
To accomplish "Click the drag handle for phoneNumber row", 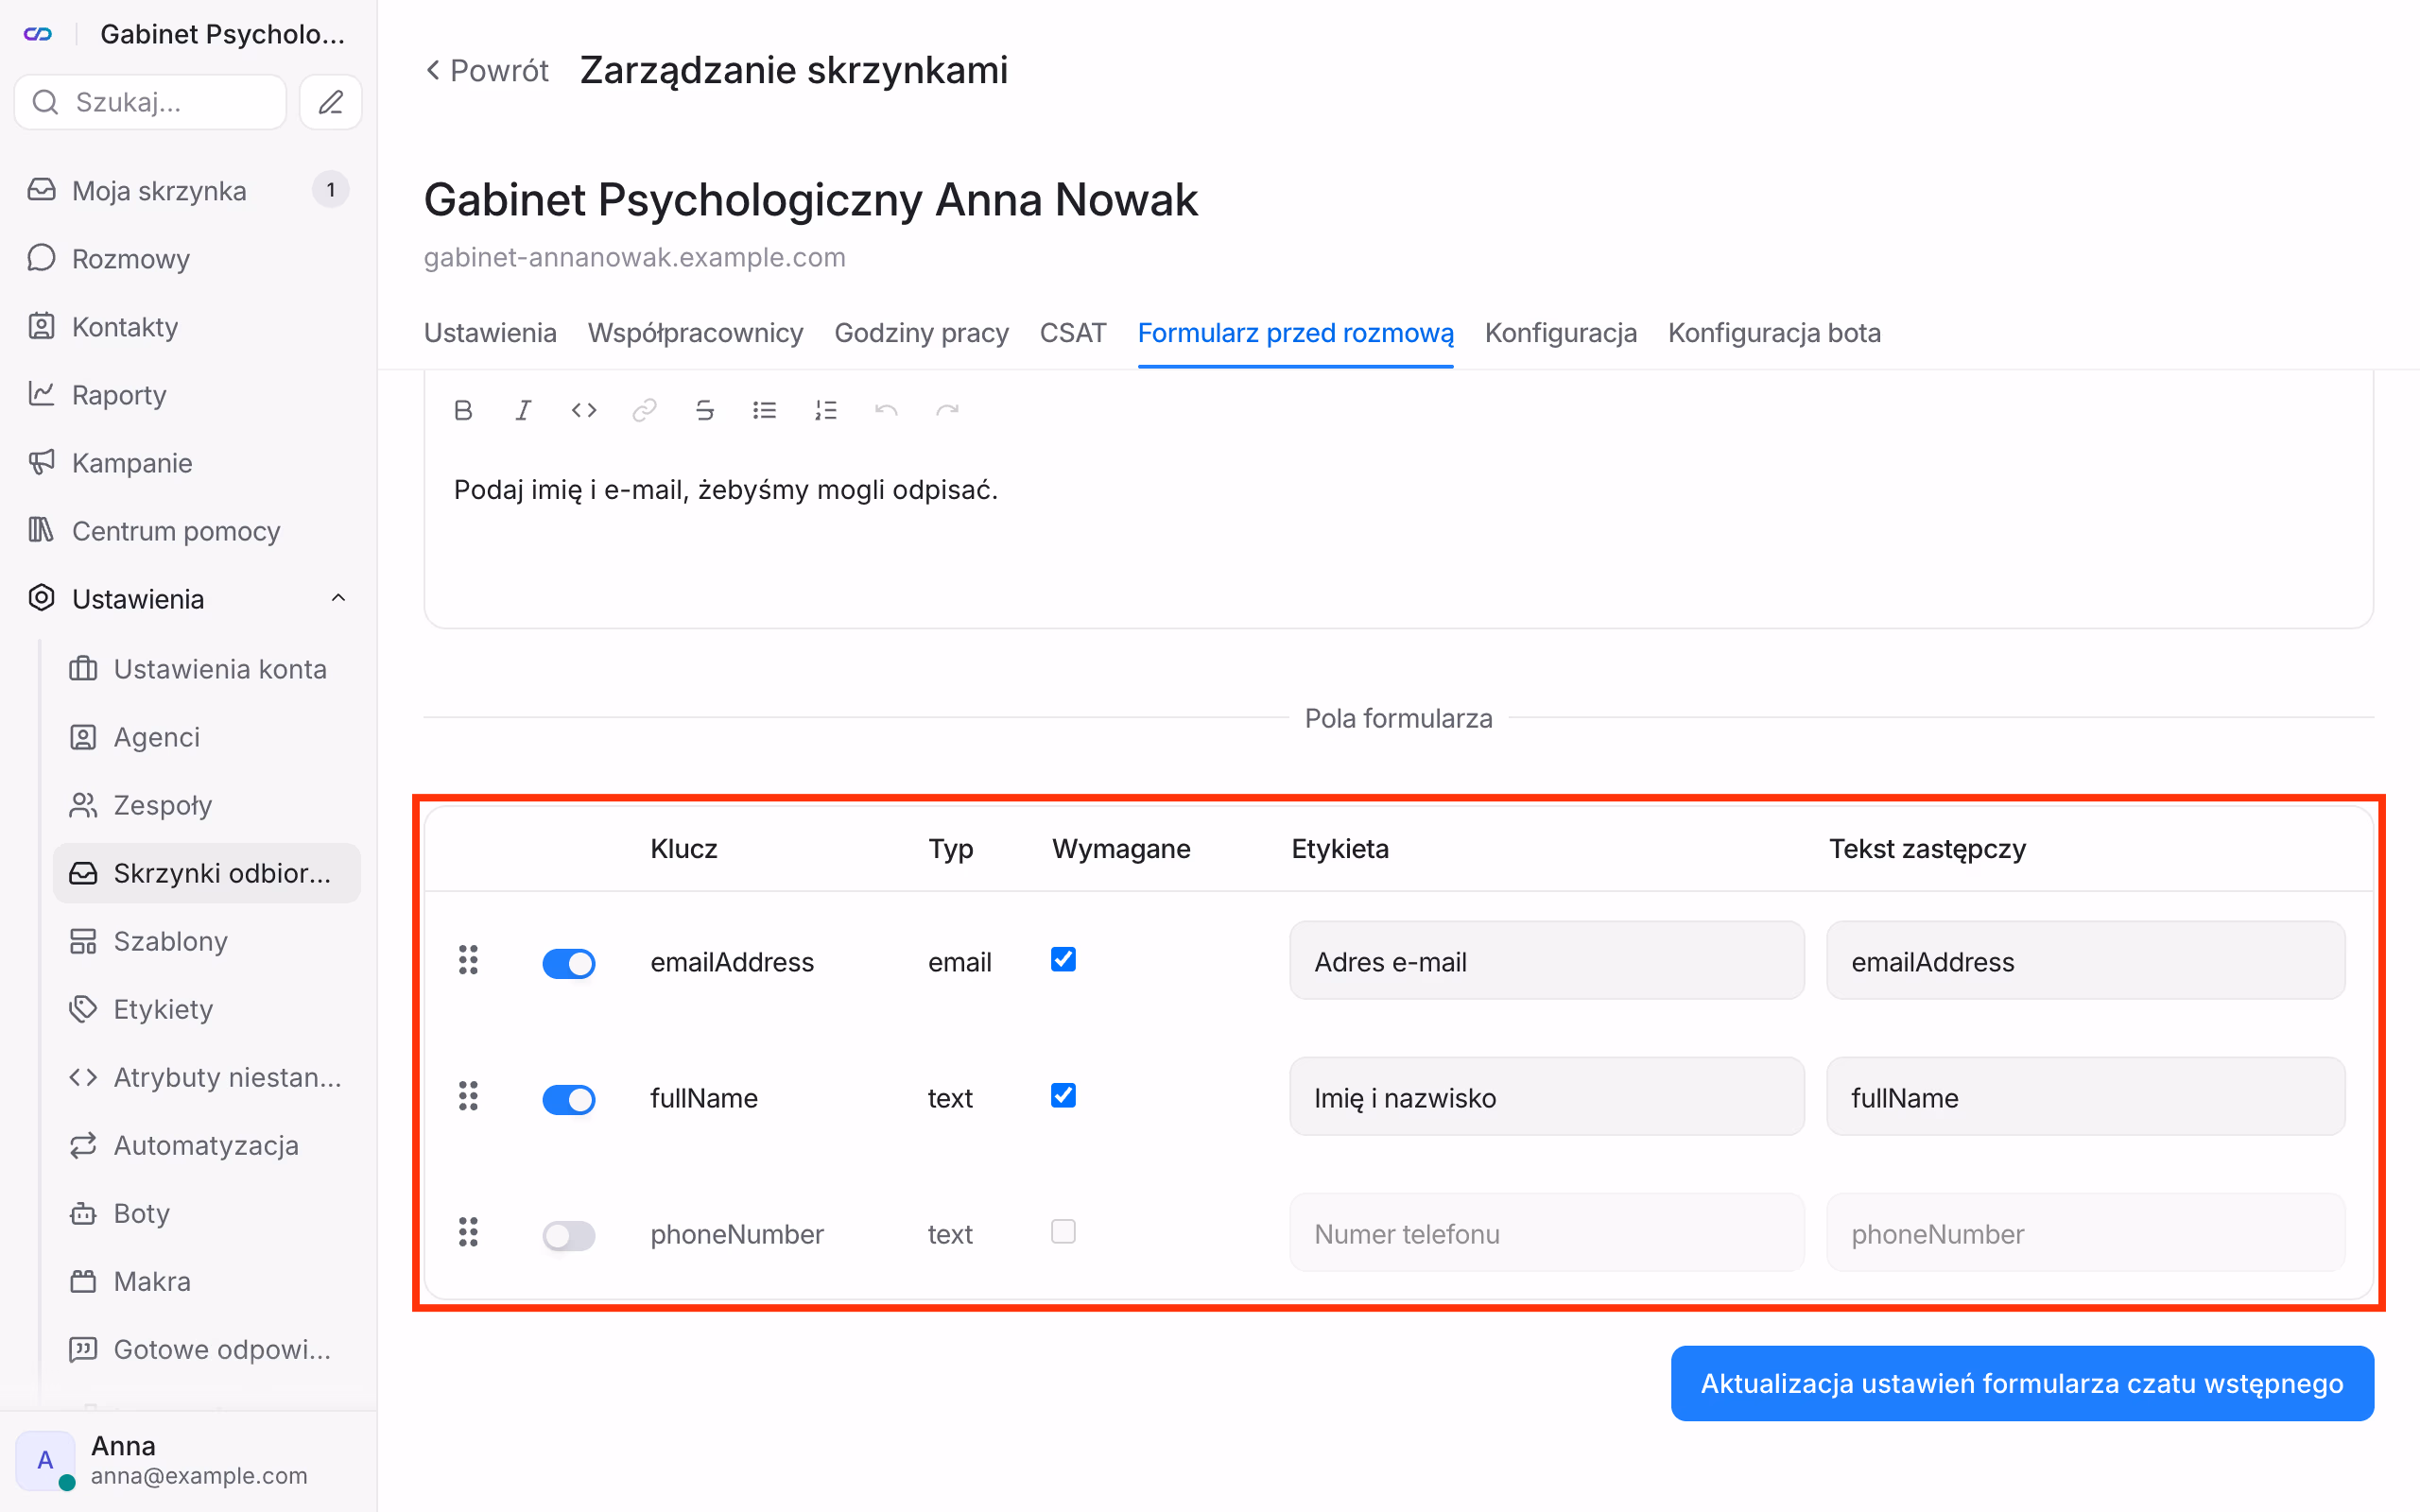I will pos(468,1232).
